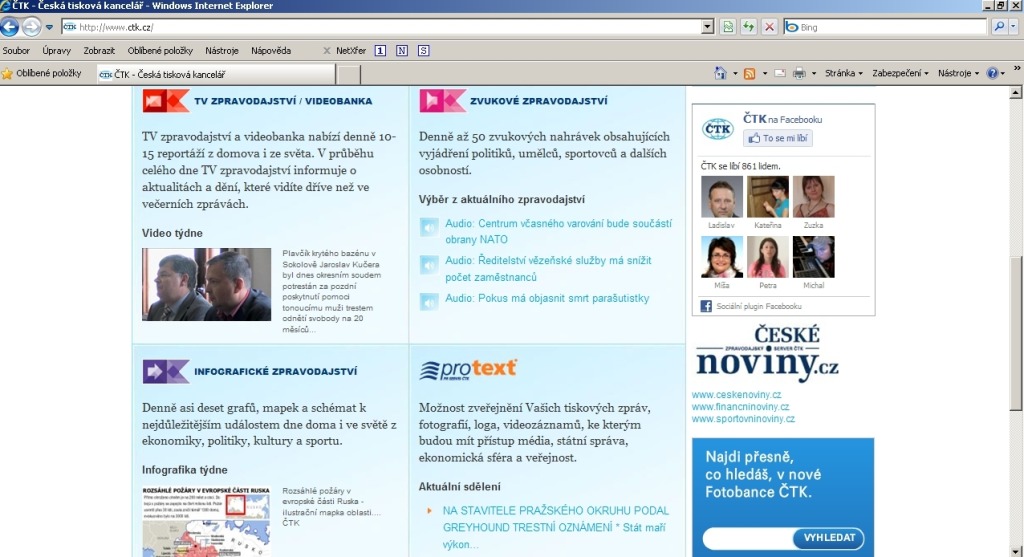
Task: Open ZVUKOVÉ ZPRAVODAJSTVÍ heading link
Action: point(539,101)
